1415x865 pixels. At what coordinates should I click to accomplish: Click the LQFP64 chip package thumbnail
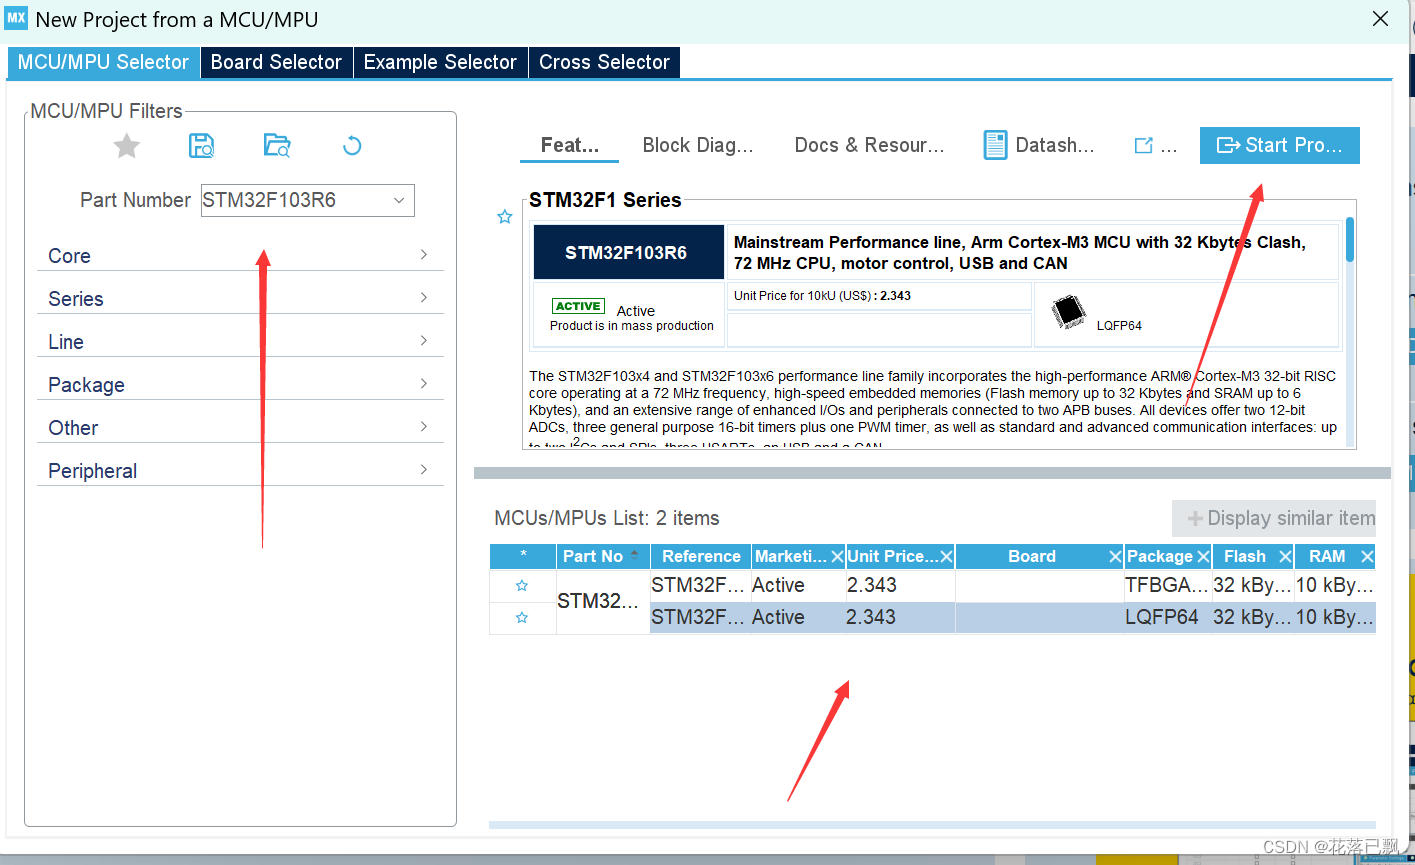point(1069,313)
